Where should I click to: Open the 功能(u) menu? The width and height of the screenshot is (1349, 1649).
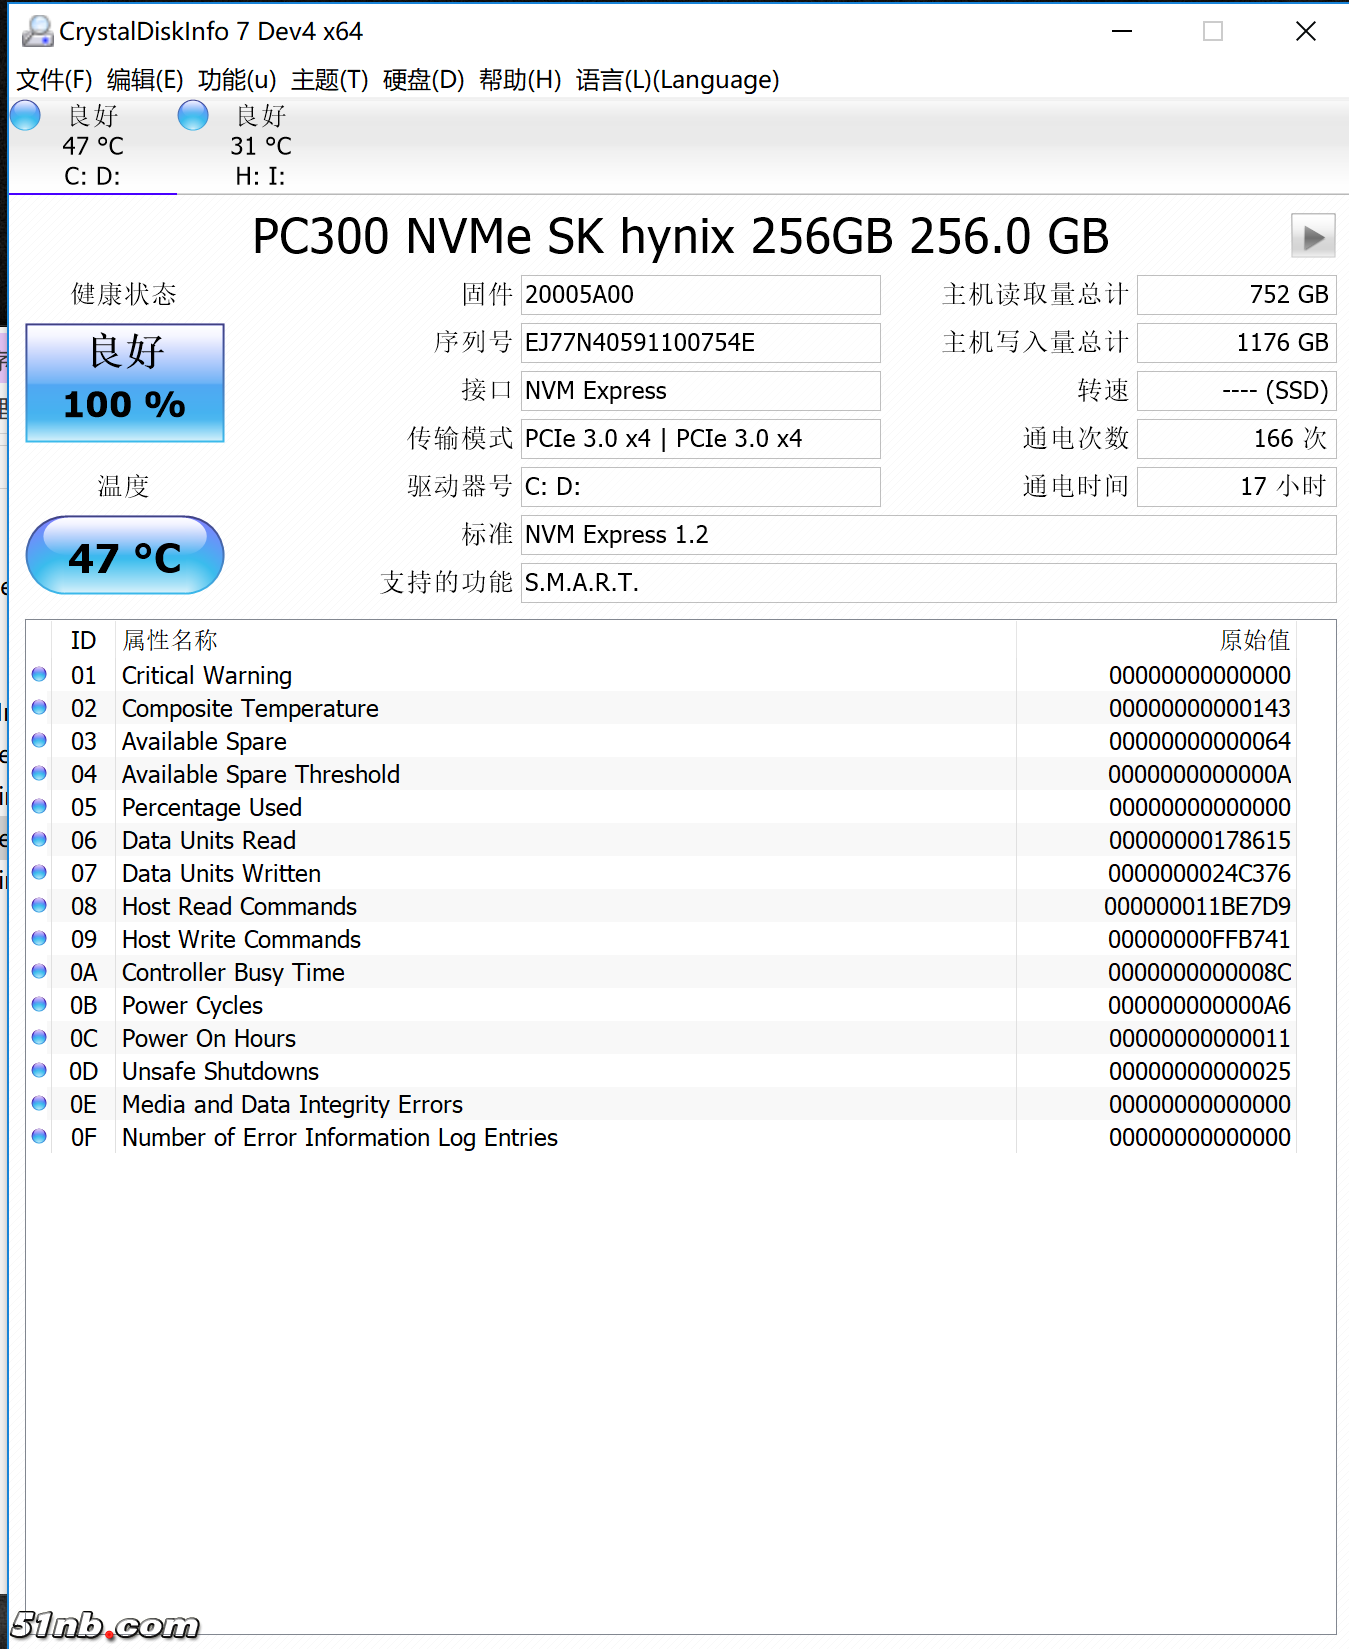pyautogui.click(x=237, y=80)
